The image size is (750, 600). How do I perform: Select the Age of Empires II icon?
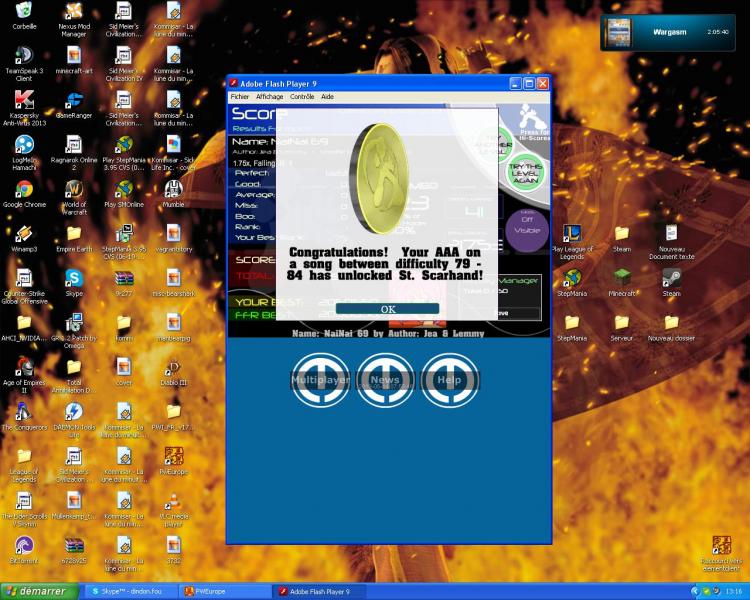point(24,376)
